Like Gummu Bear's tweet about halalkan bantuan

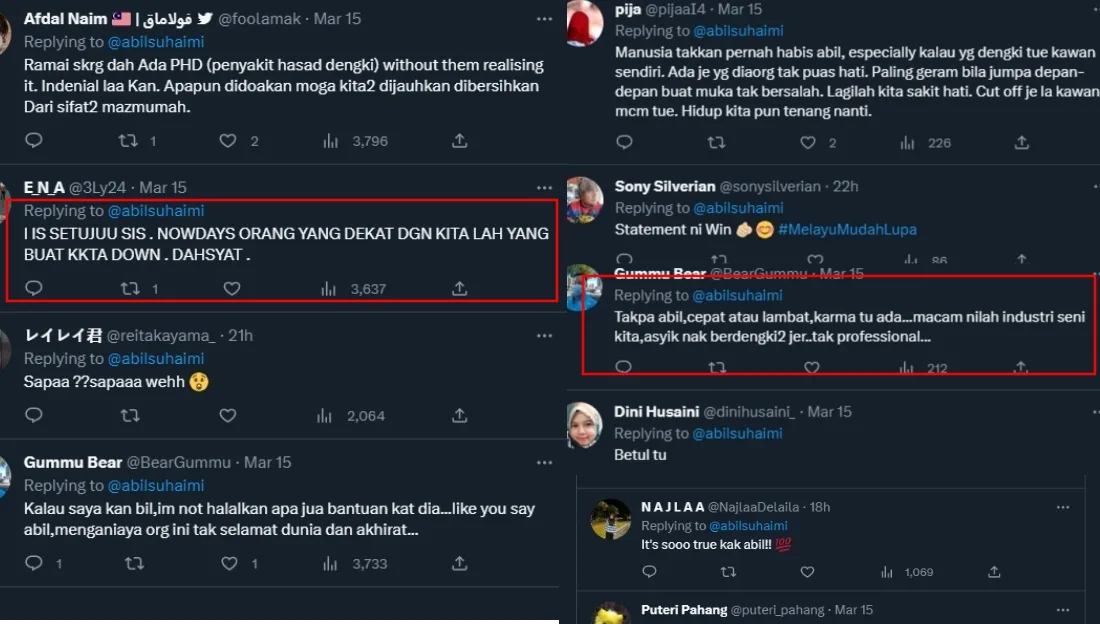[x=229, y=563]
